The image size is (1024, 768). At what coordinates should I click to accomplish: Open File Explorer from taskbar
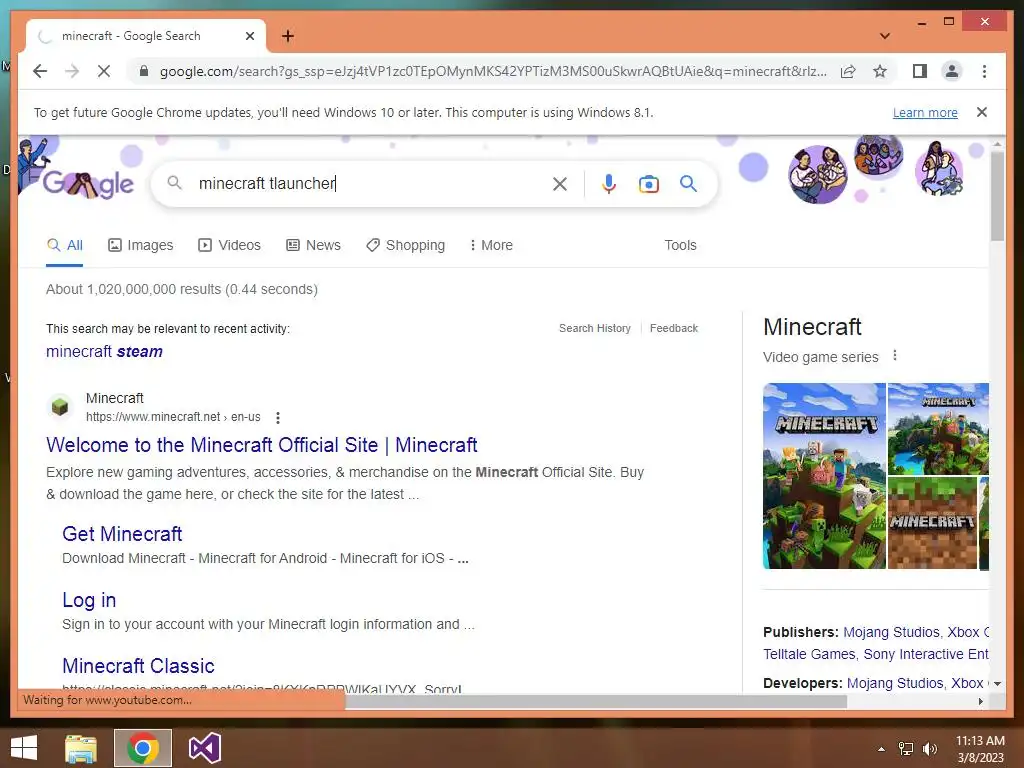click(80, 748)
